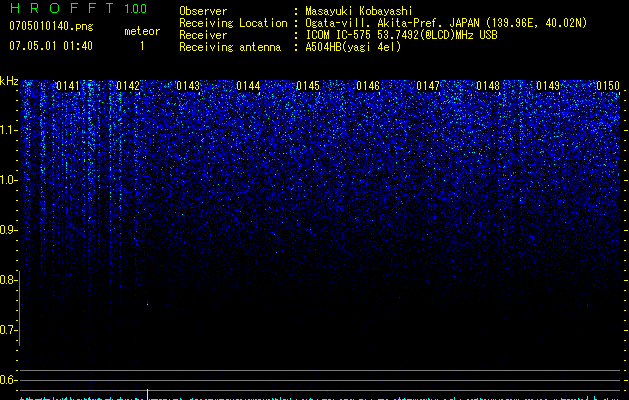Click the HROFFT 1.0.0 title text
Image resolution: width=629 pixels, height=400 pixels.
[x=78, y=8]
